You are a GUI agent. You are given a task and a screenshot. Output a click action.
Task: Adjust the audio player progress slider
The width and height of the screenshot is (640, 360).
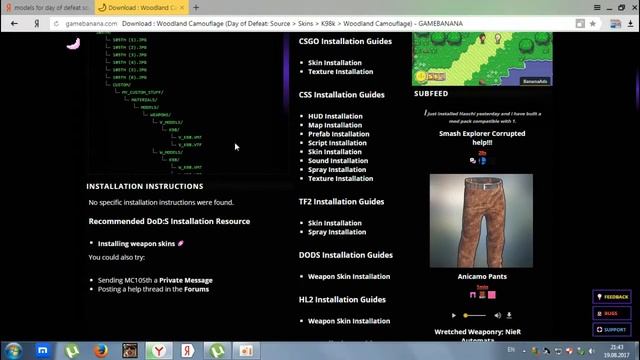point(475,315)
